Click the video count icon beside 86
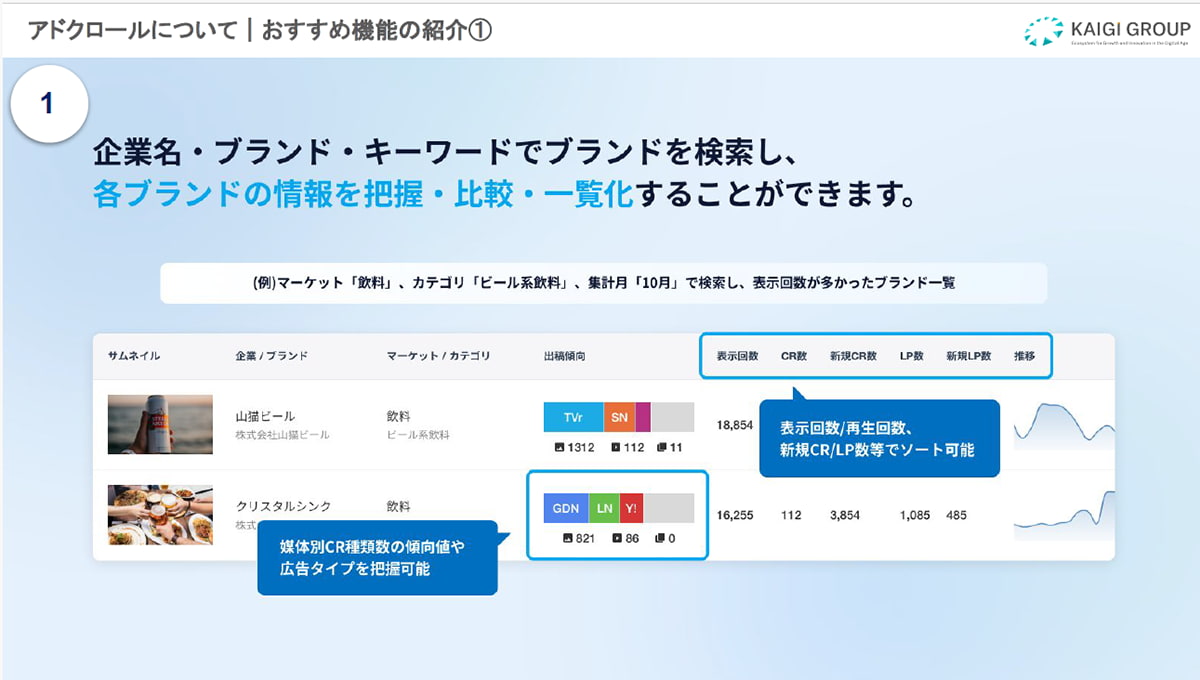 point(616,538)
